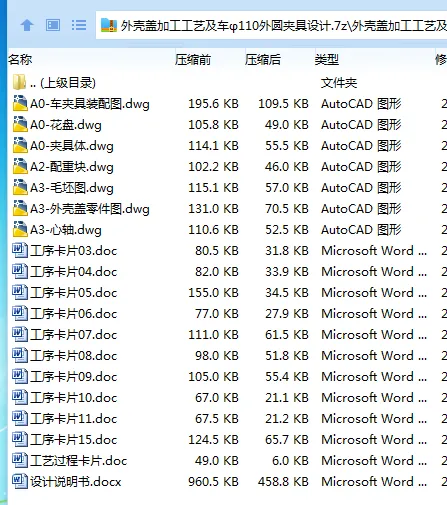Viewport: 447px width, 505px height.
Task: Click the 195.6 KB original size value
Action: [x=213, y=104]
